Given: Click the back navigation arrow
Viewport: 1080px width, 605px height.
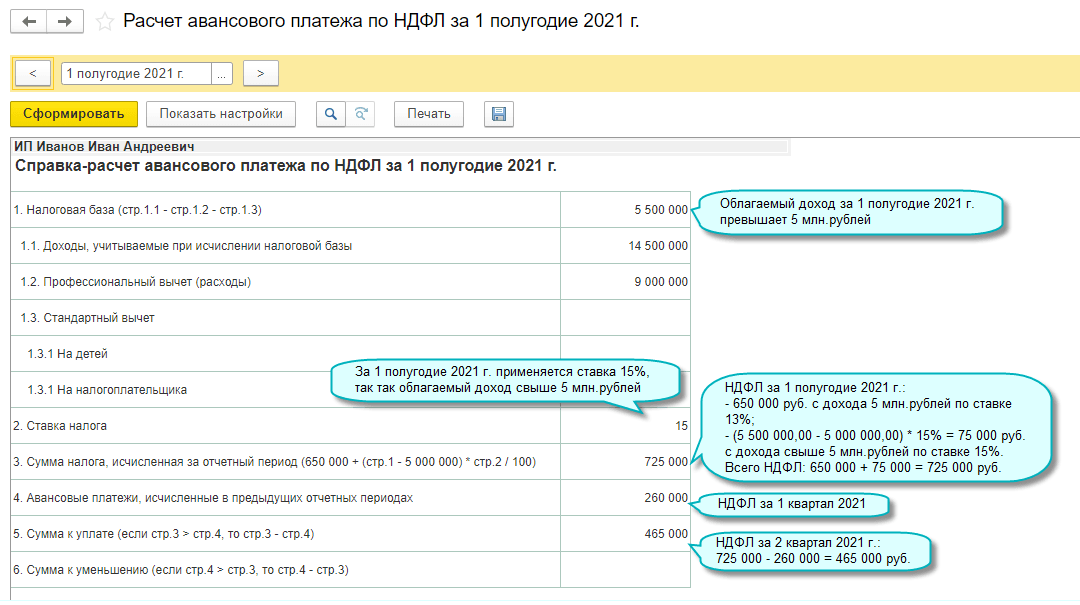Looking at the screenshot, I should 28,22.
